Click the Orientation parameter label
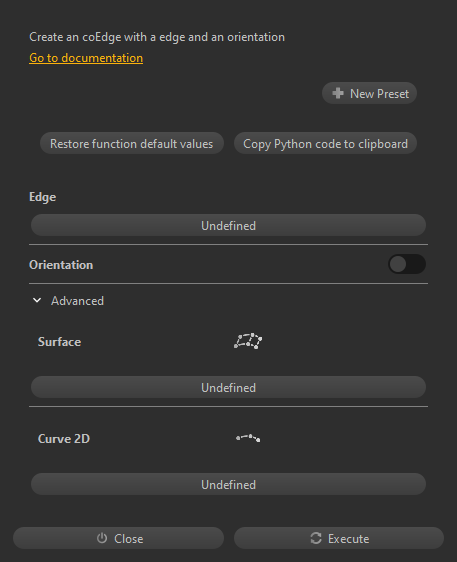Viewport: 457px width, 562px height. point(61,265)
